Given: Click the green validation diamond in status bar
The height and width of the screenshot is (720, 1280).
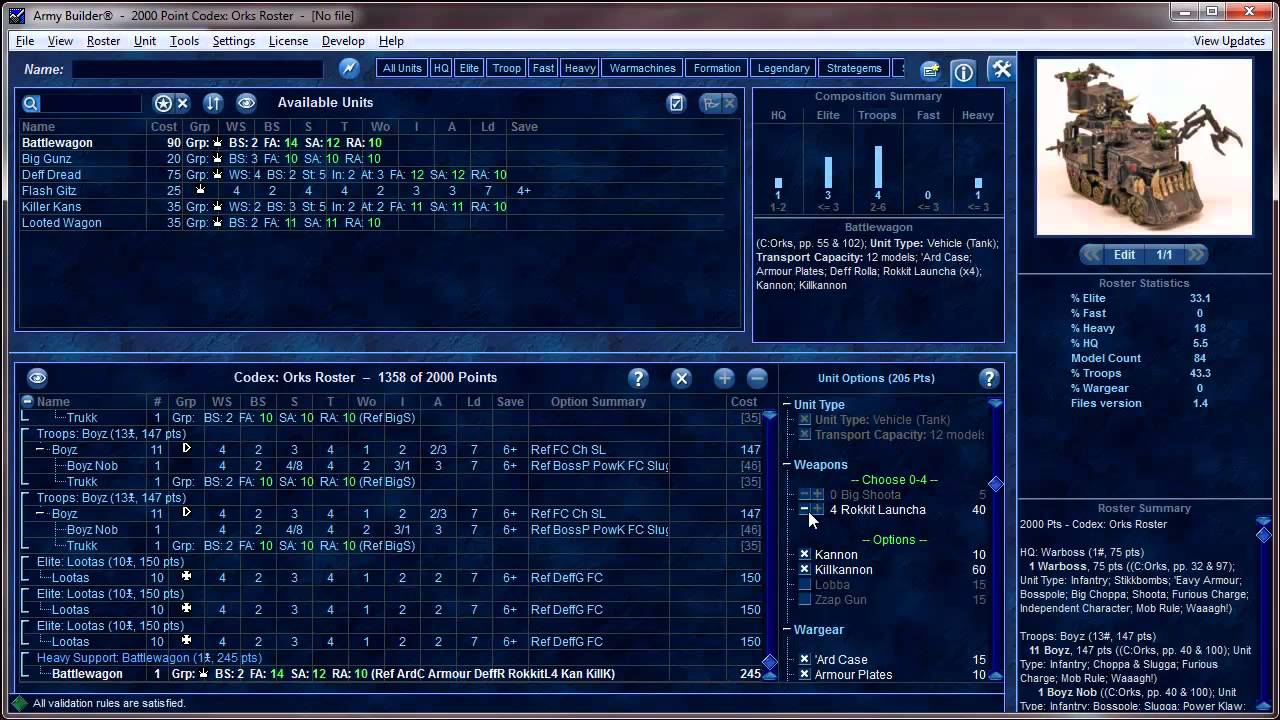Looking at the screenshot, I should coord(19,703).
